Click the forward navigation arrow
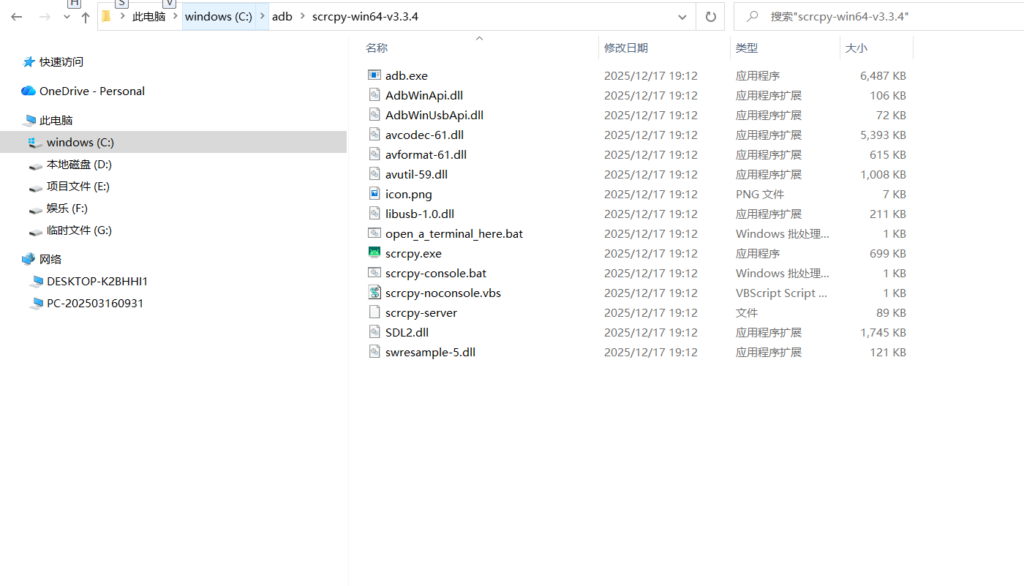This screenshot has width=1024, height=586. [44, 16]
